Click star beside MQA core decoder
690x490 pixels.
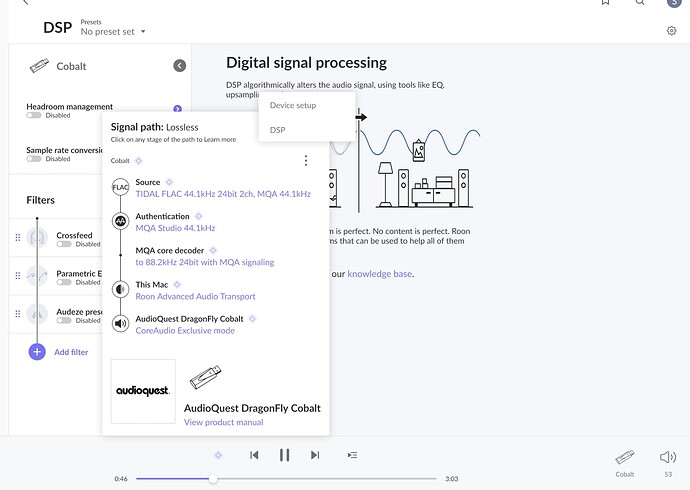pos(213,251)
